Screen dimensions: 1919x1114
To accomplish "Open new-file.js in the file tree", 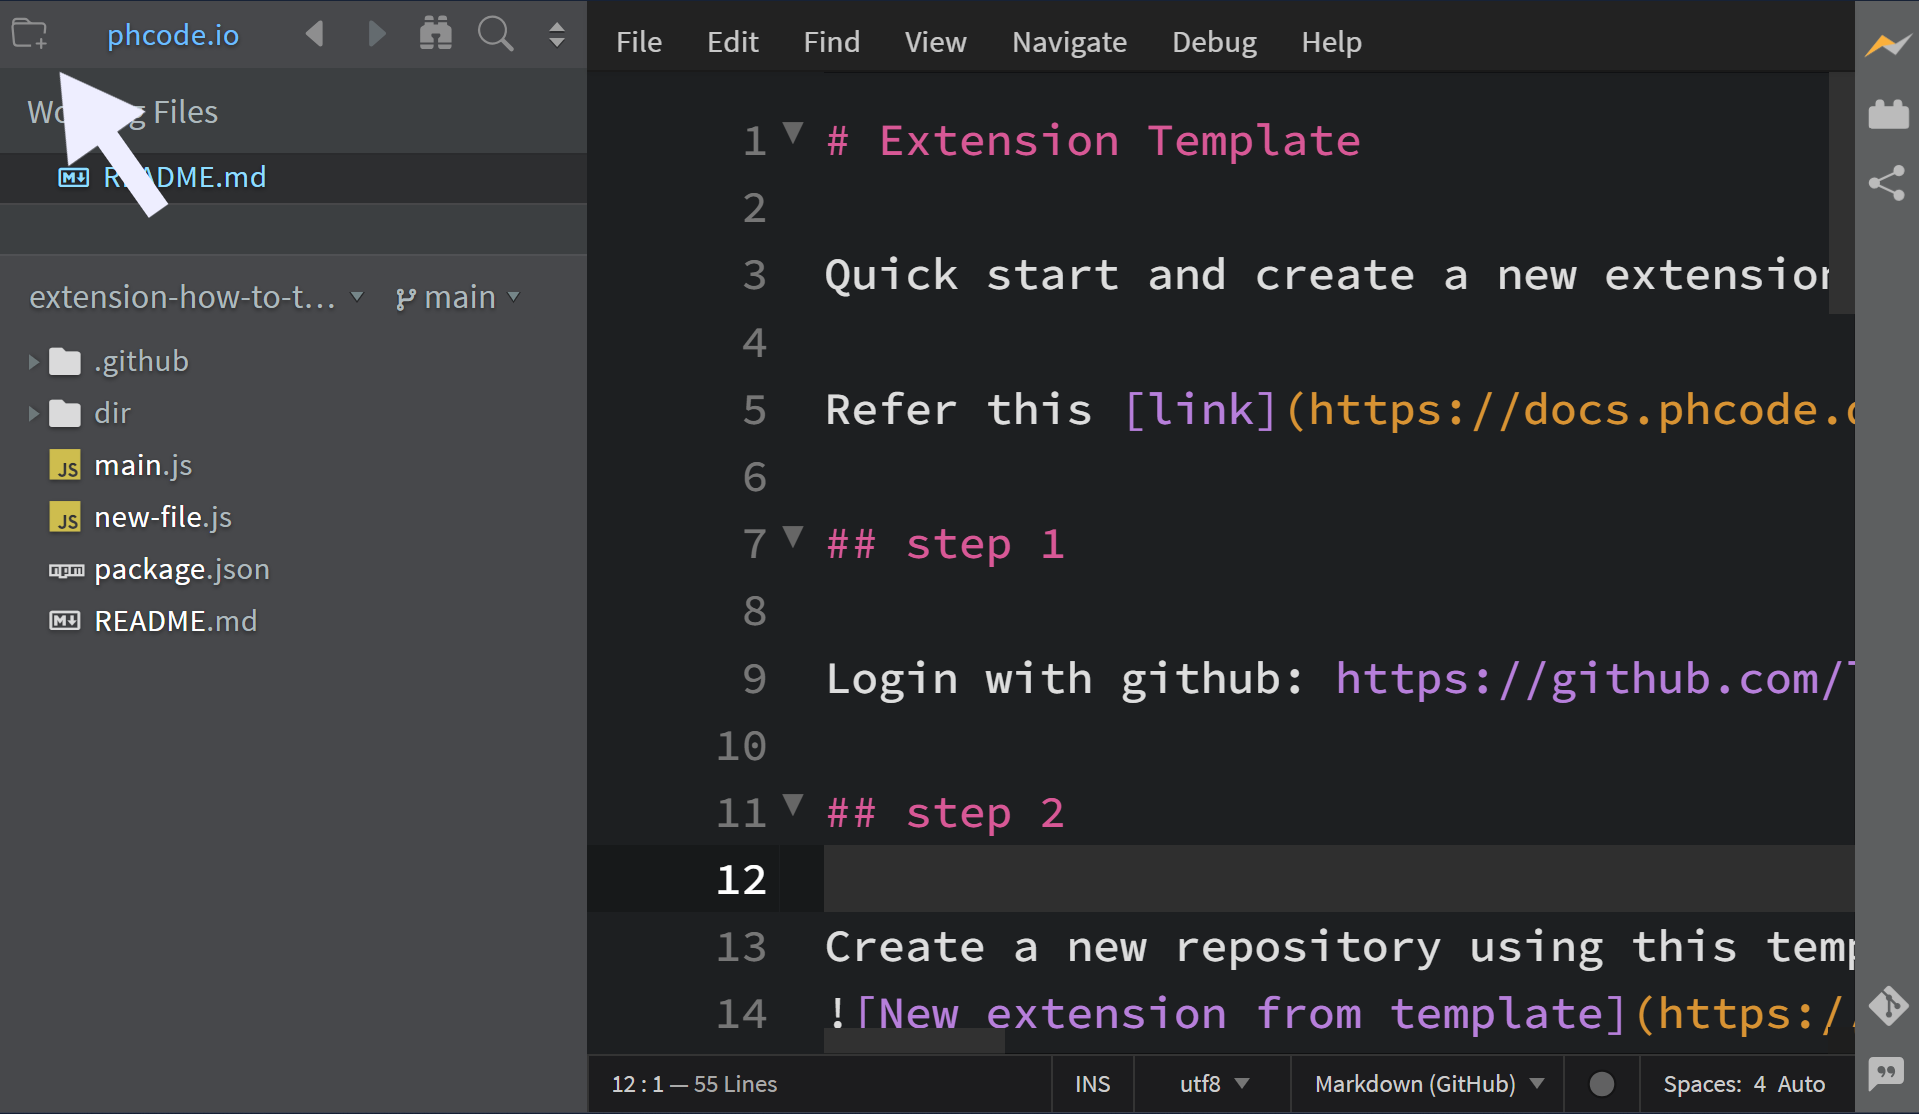I will [x=163, y=517].
